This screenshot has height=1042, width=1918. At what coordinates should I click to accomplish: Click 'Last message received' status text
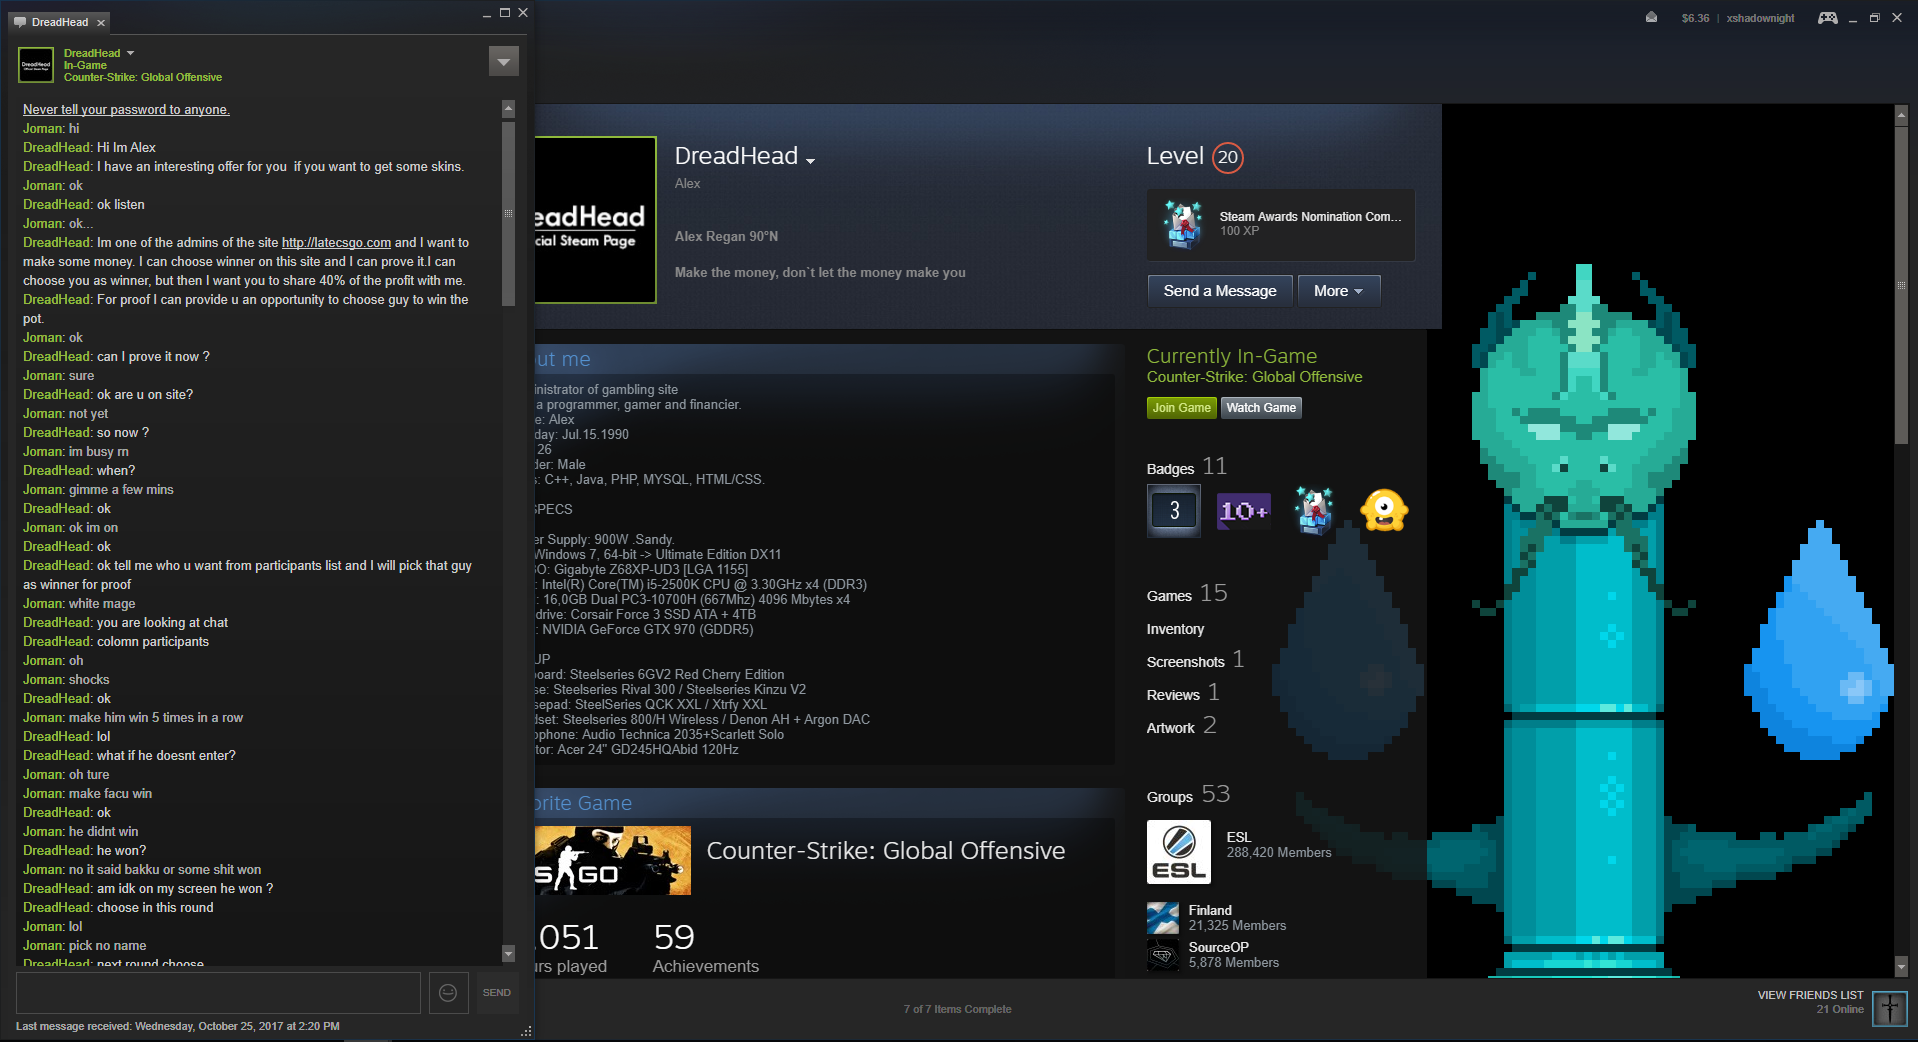click(178, 1026)
